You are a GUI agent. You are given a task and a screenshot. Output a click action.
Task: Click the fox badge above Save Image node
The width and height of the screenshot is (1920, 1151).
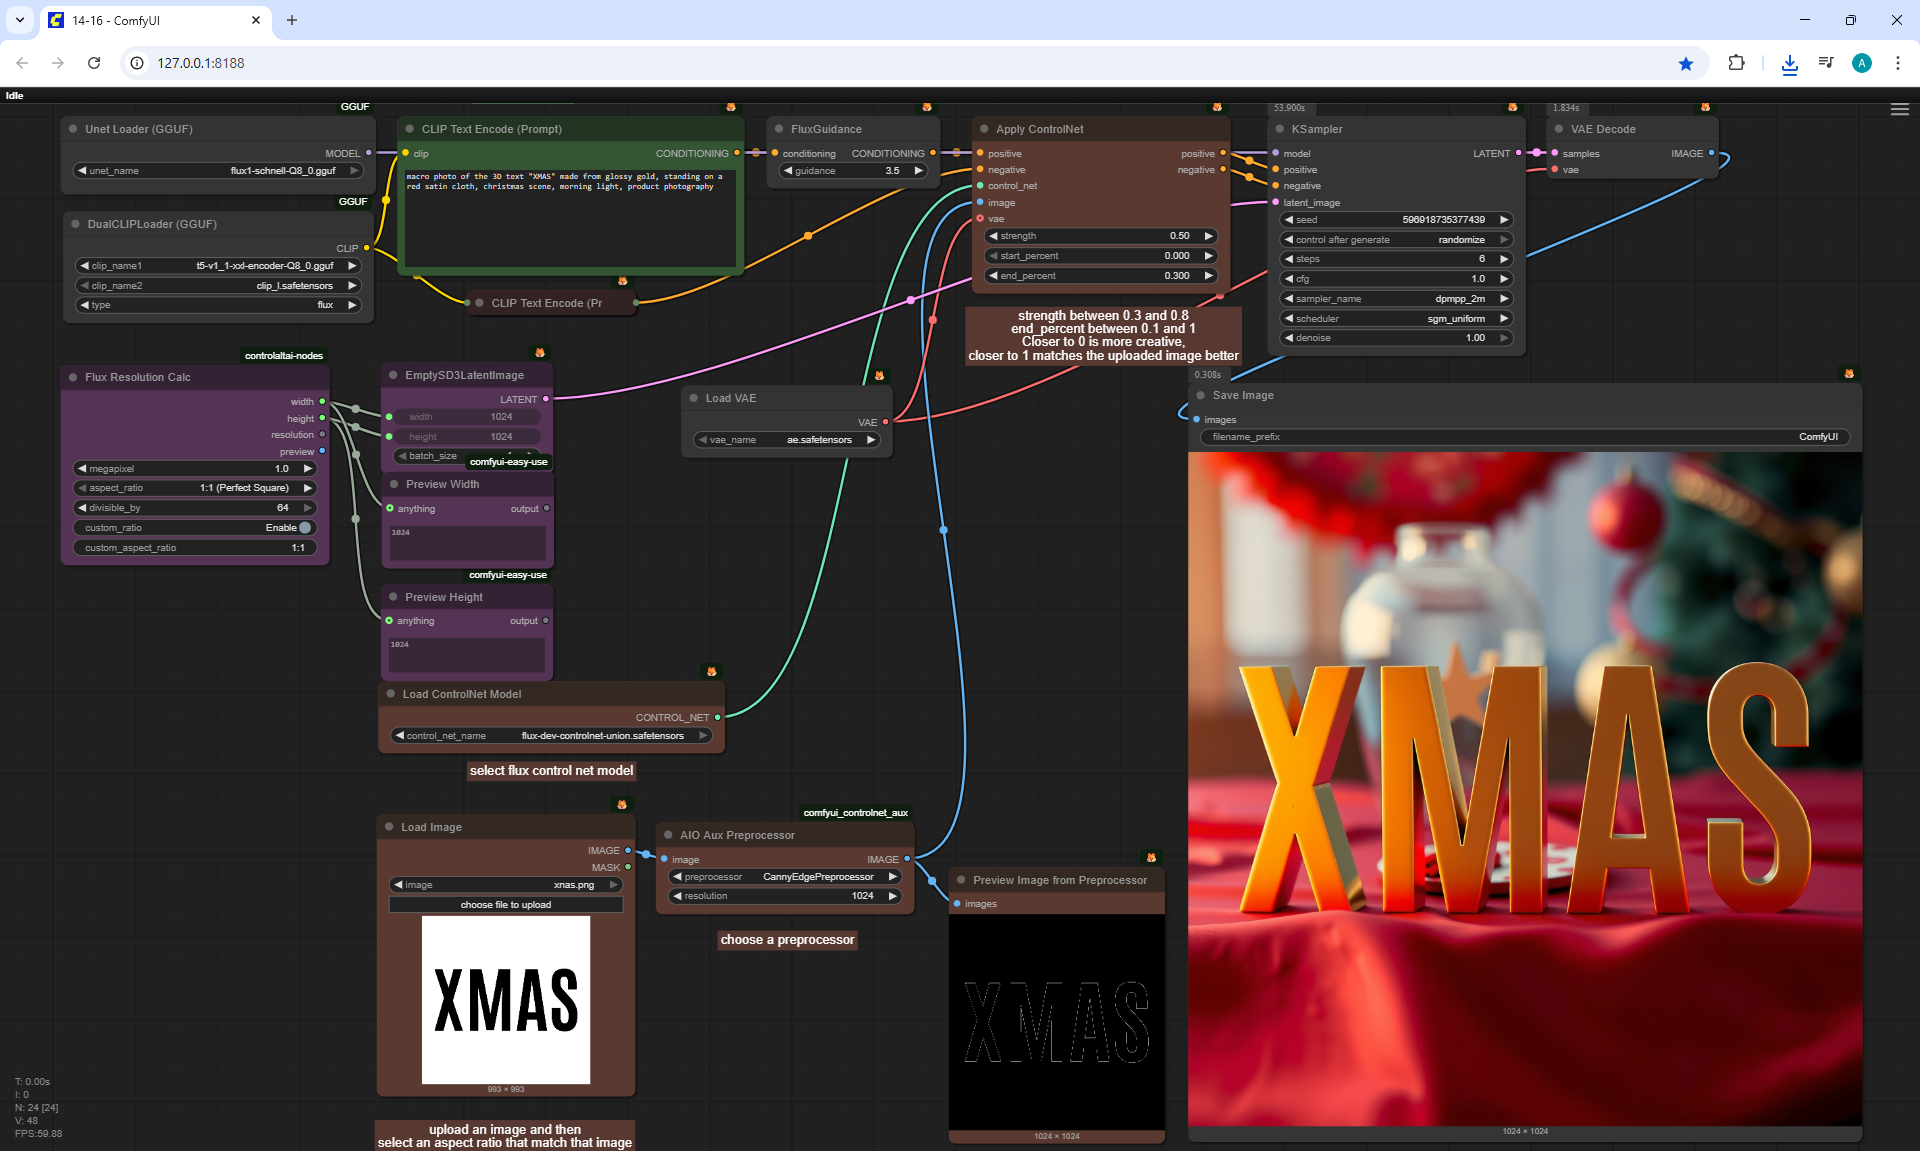point(1849,374)
